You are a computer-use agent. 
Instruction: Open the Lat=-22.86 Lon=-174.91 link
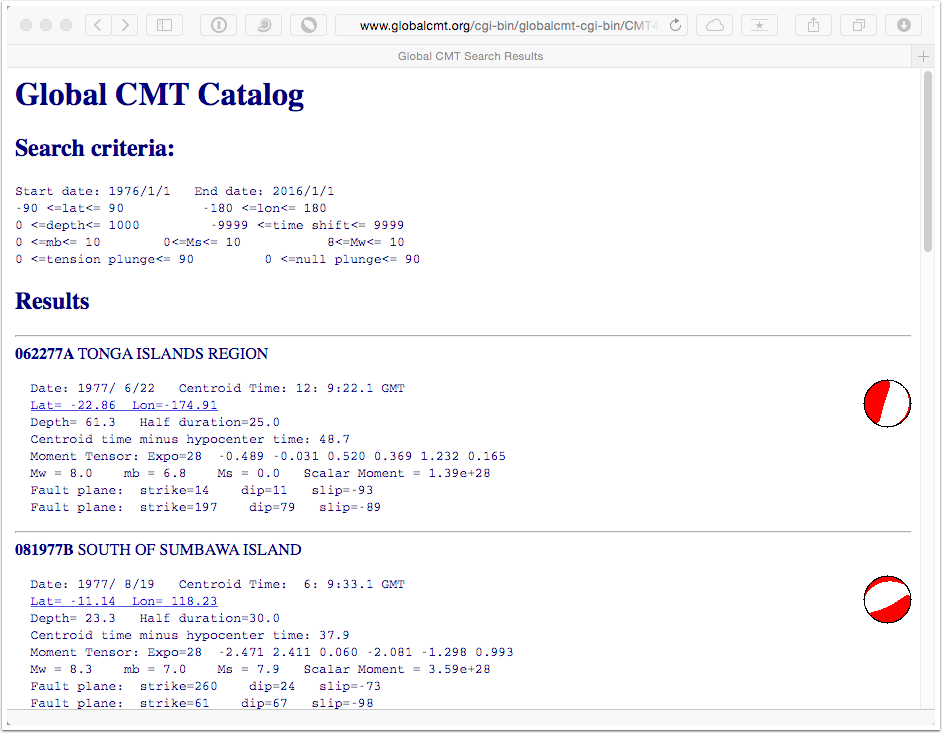[124, 405]
